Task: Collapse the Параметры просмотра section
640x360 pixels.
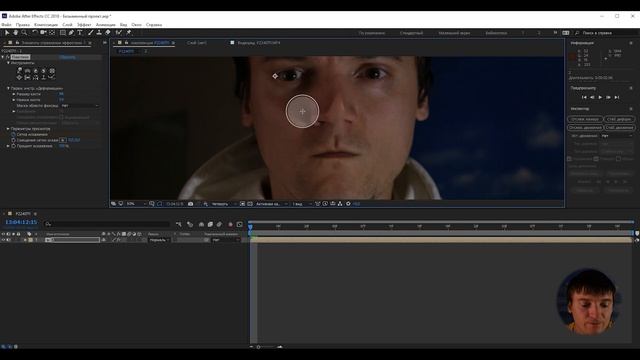Action: (8, 129)
